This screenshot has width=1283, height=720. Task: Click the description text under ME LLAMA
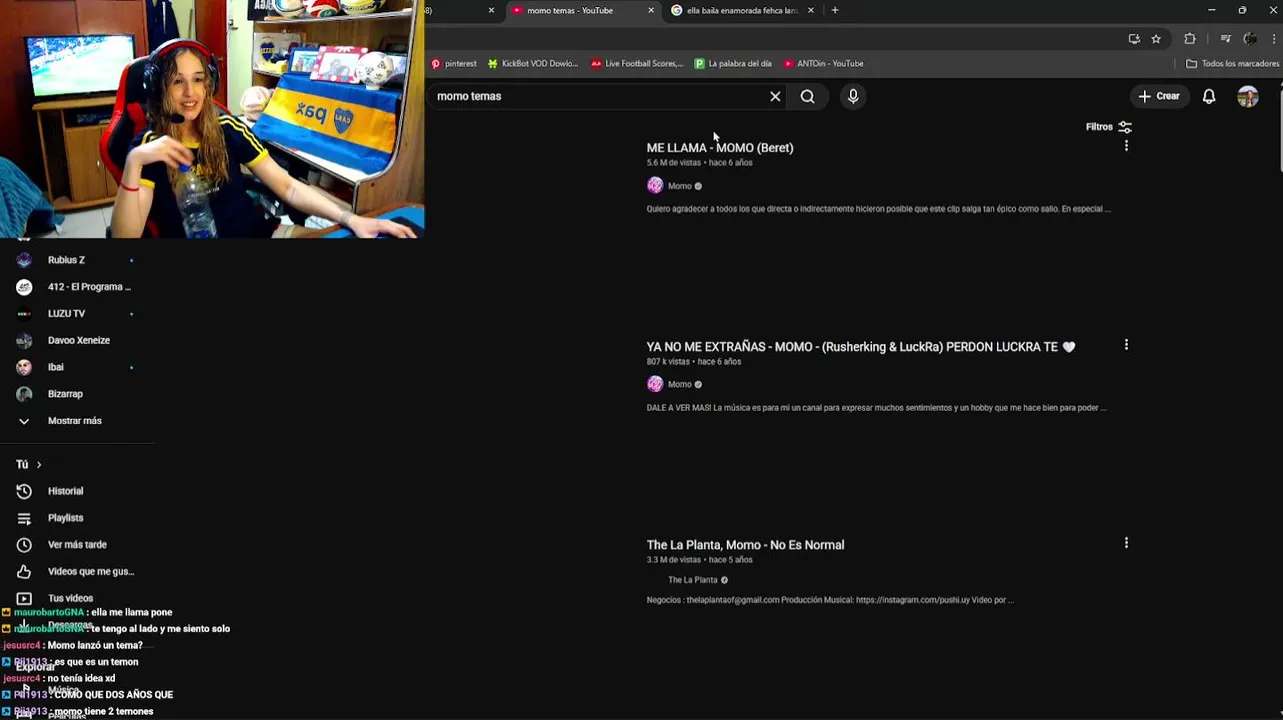878,209
